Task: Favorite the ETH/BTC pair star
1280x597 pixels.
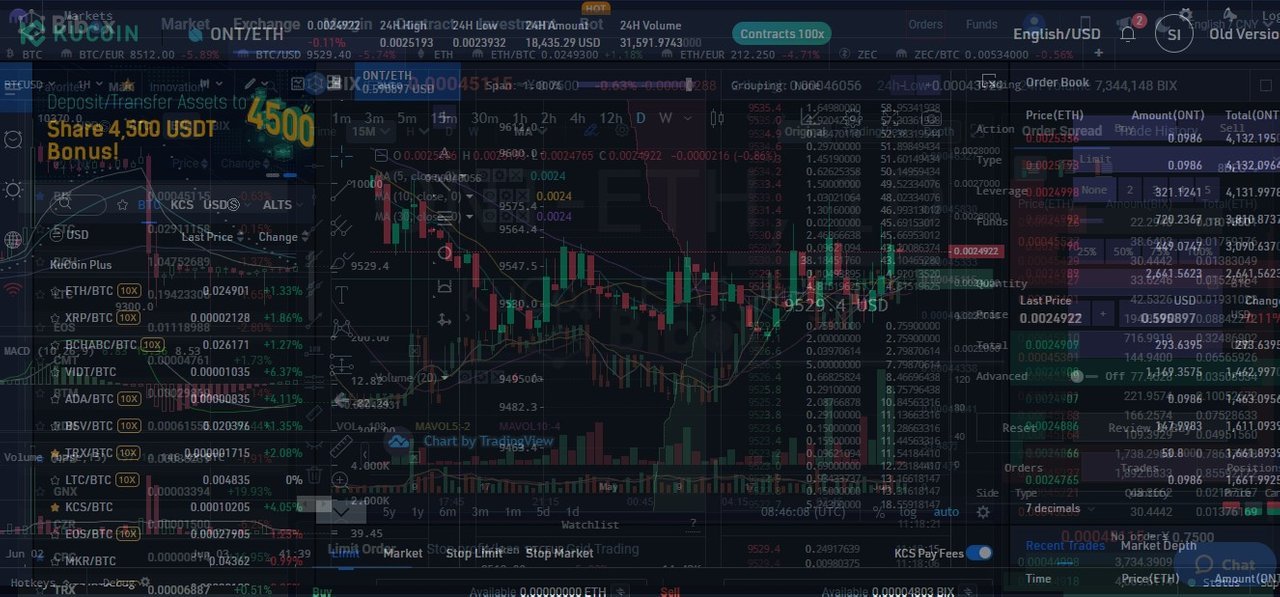Action: [x=56, y=291]
